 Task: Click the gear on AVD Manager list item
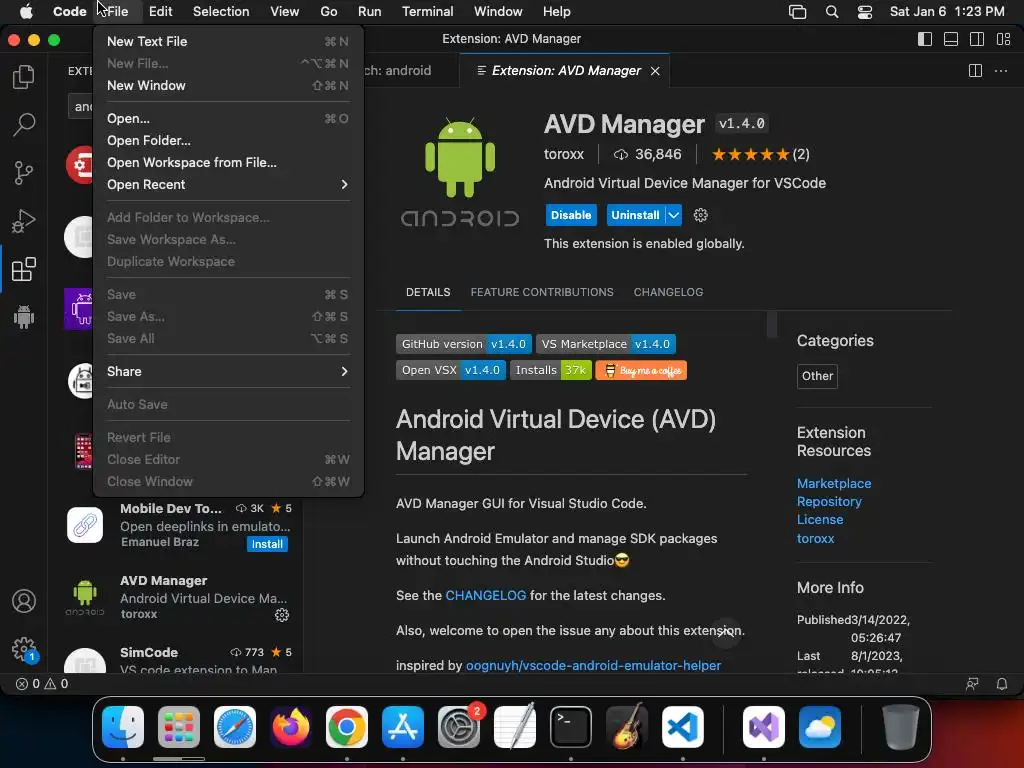pyautogui.click(x=282, y=615)
